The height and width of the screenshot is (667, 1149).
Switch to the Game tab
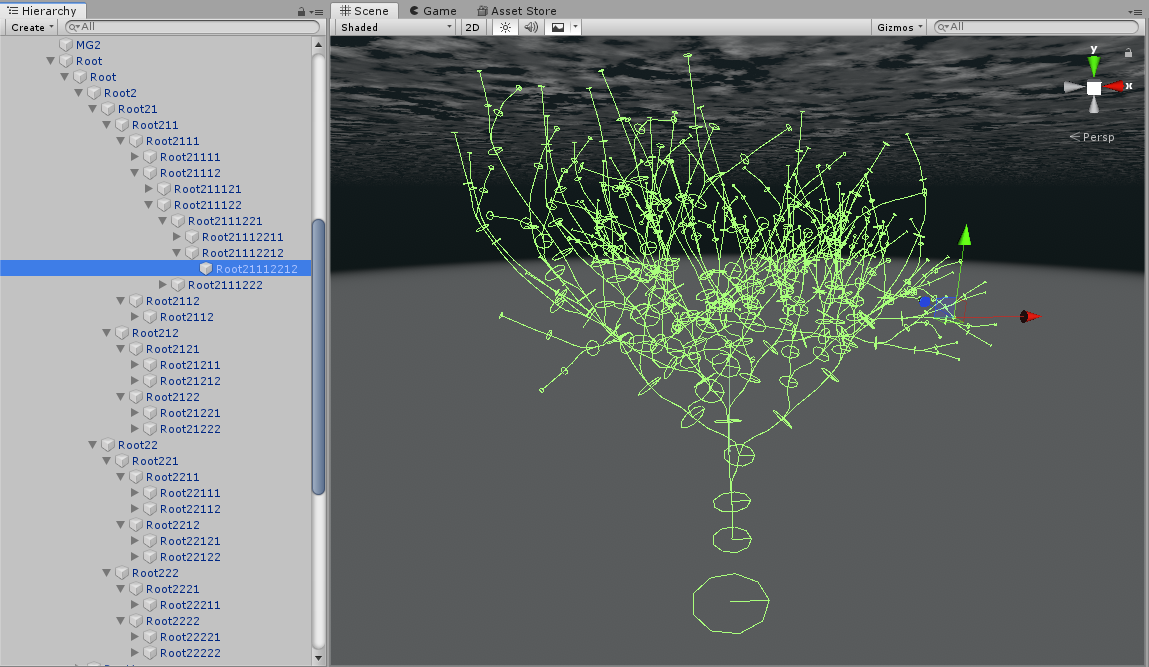pyautogui.click(x=433, y=10)
